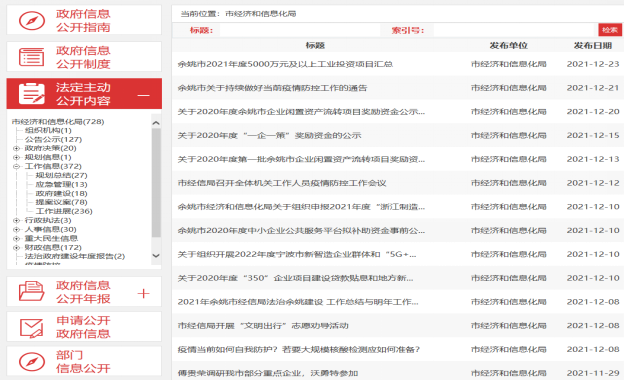The height and width of the screenshot is (380, 625).
Task: Open article 关于2020年度"350"企业项目建设贷款贴息
Action: pos(295,278)
